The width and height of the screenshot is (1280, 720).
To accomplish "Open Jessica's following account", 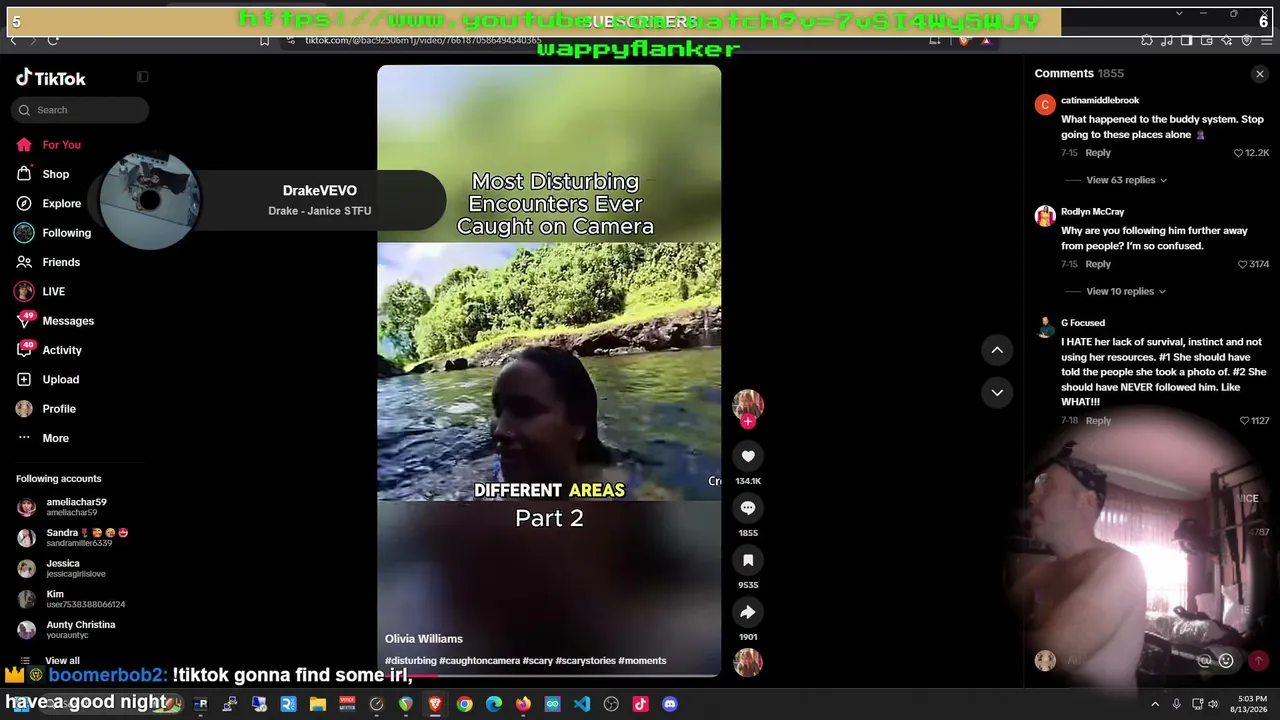I will pos(61,568).
